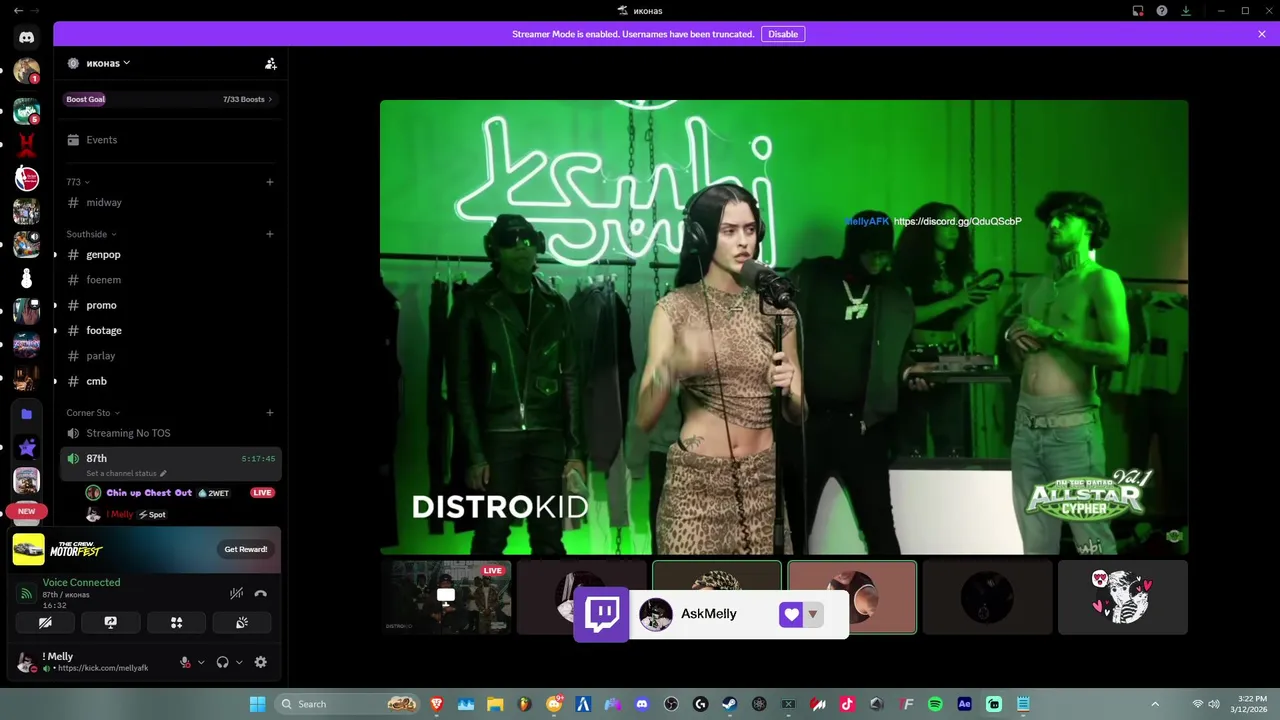
Task: Open the headphone output options dropdown arrow
Action: pyautogui.click(x=239, y=662)
